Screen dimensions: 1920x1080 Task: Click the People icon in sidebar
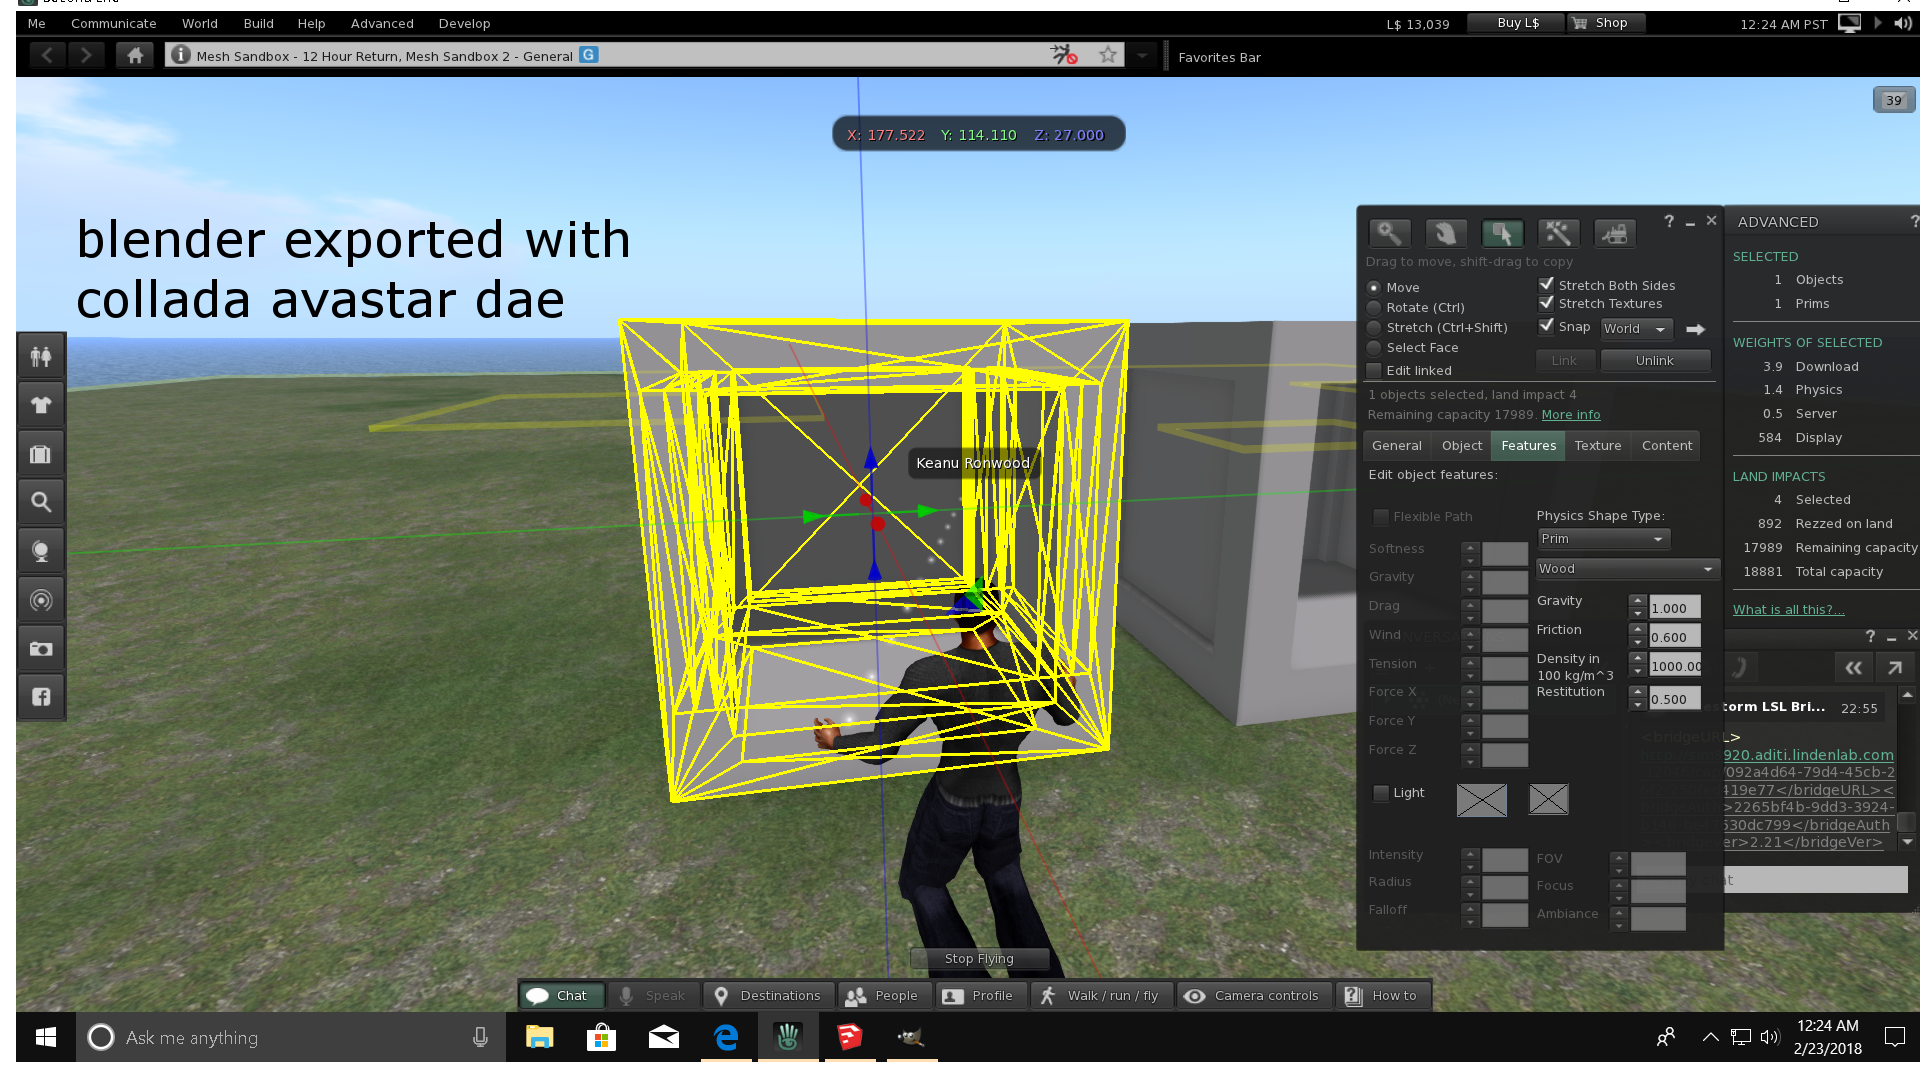click(41, 356)
